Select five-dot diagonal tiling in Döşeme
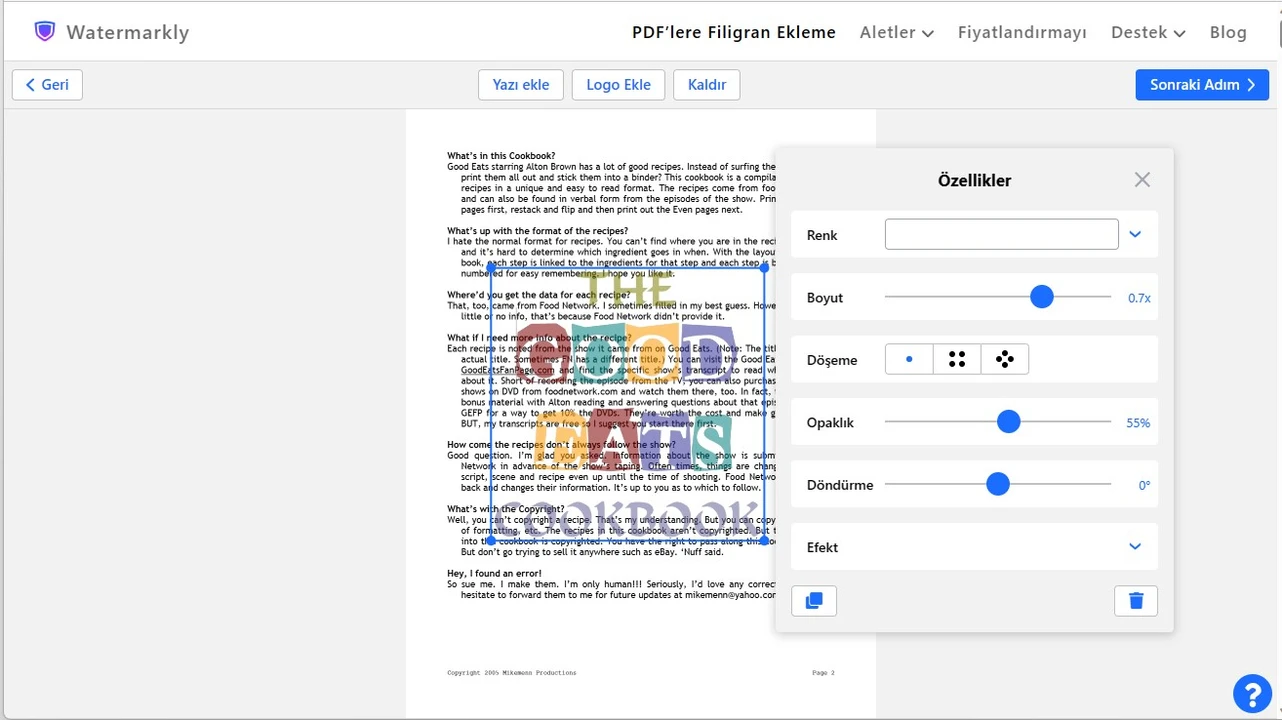 [x=1005, y=359]
